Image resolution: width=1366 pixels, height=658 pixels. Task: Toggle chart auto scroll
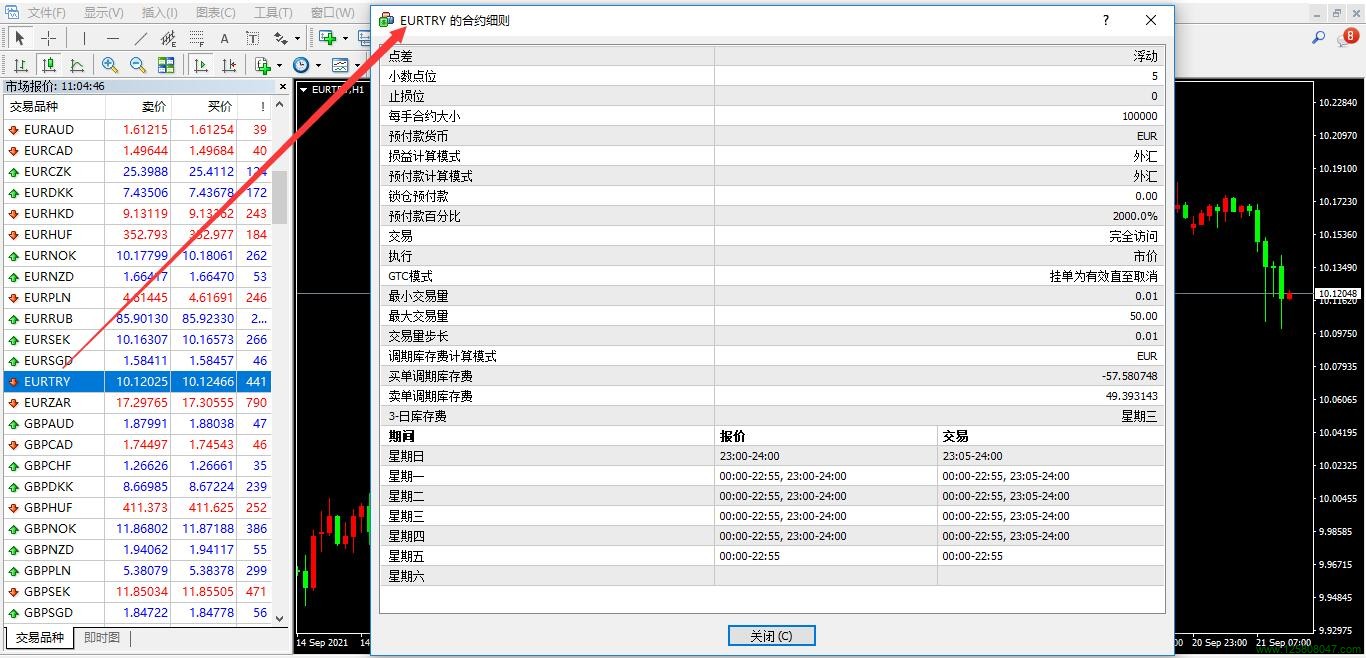(201, 65)
